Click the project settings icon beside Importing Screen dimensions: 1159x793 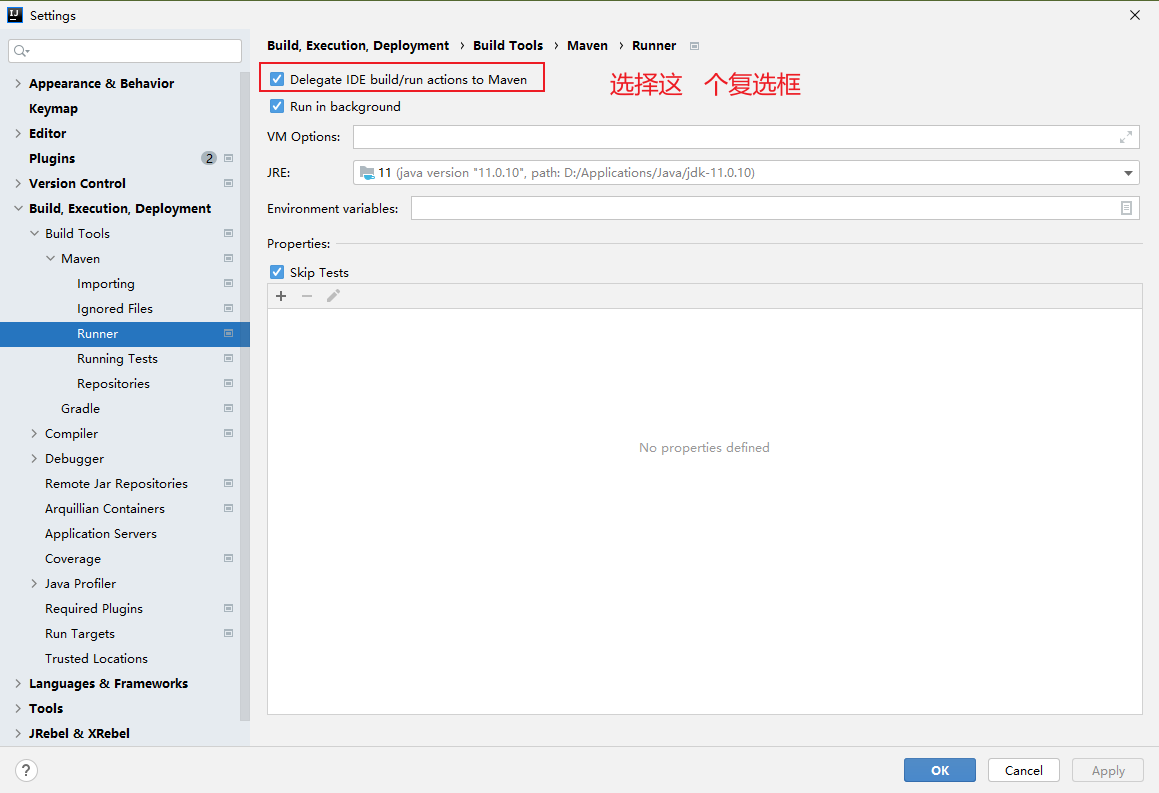click(228, 284)
